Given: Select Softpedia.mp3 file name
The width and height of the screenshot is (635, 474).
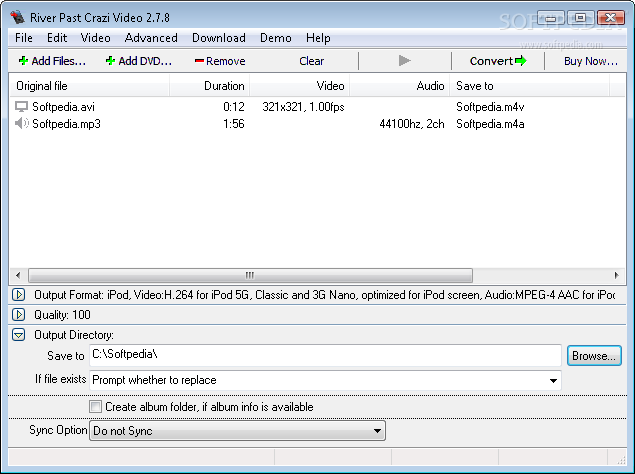Looking at the screenshot, I should coord(66,124).
